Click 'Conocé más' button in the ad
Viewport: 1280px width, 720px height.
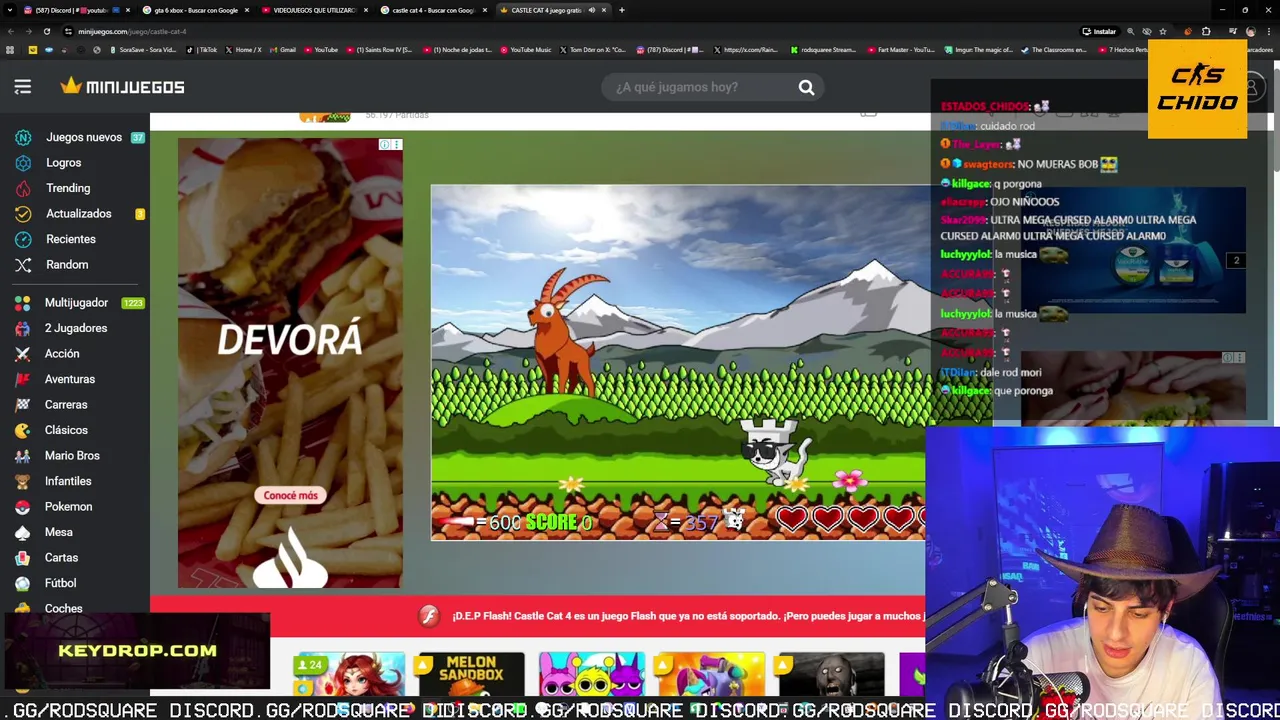tap(290, 495)
